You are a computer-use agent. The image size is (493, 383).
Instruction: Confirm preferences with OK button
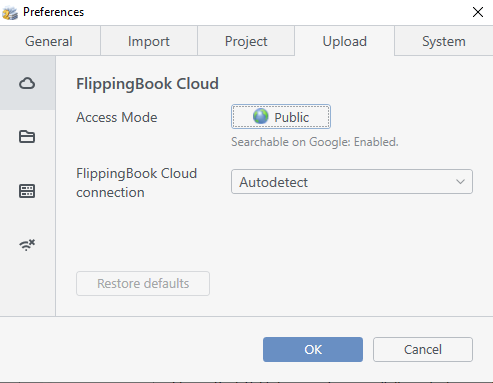click(x=313, y=349)
